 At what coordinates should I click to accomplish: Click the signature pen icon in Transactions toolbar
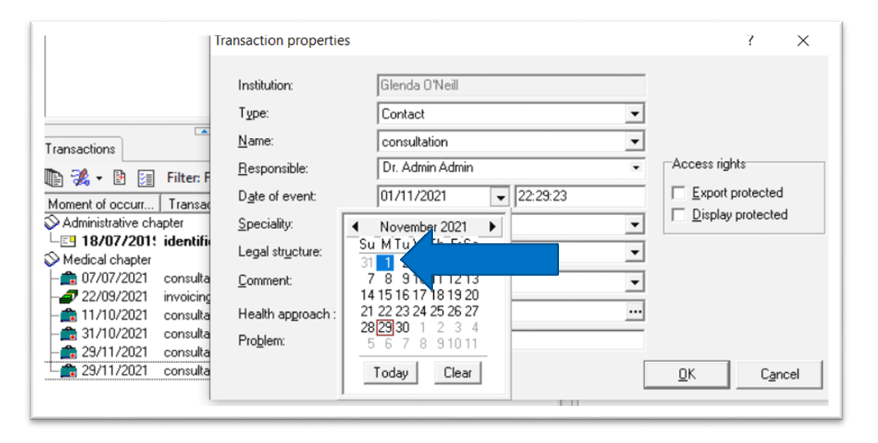pyautogui.click(x=80, y=178)
